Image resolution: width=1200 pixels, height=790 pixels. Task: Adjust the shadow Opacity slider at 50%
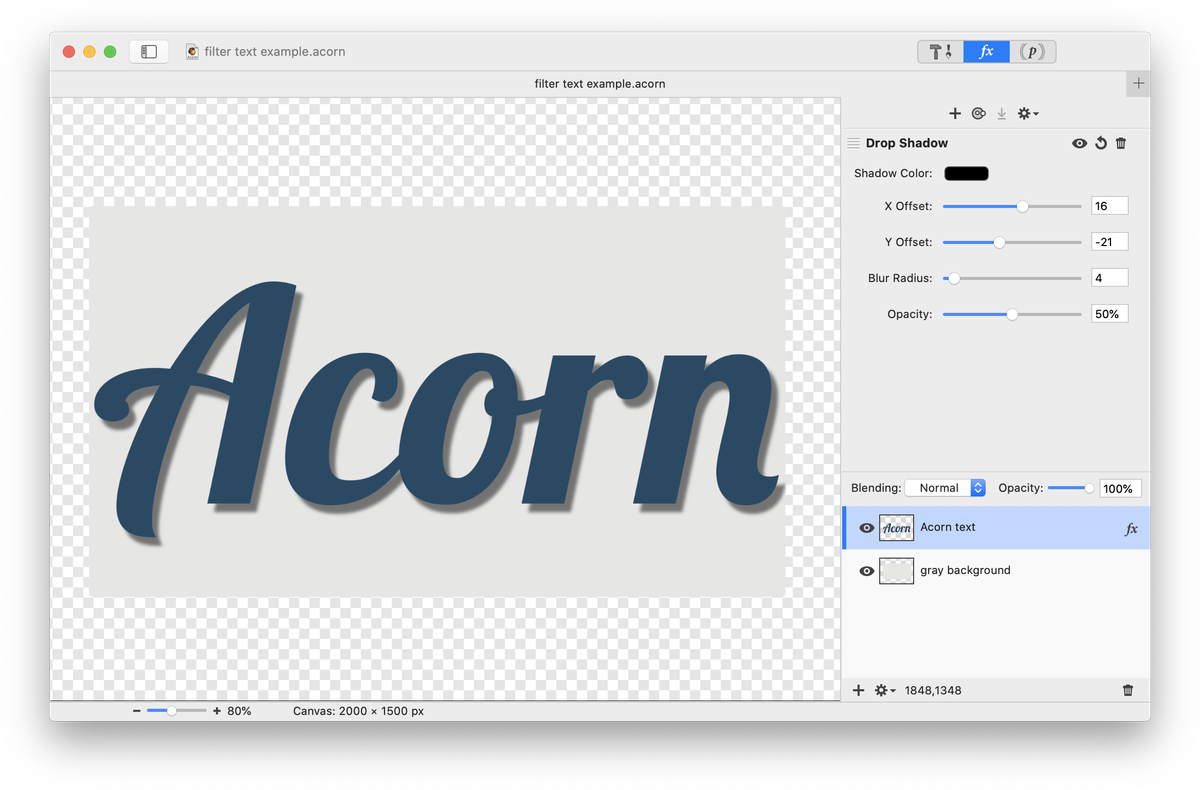tap(1012, 314)
